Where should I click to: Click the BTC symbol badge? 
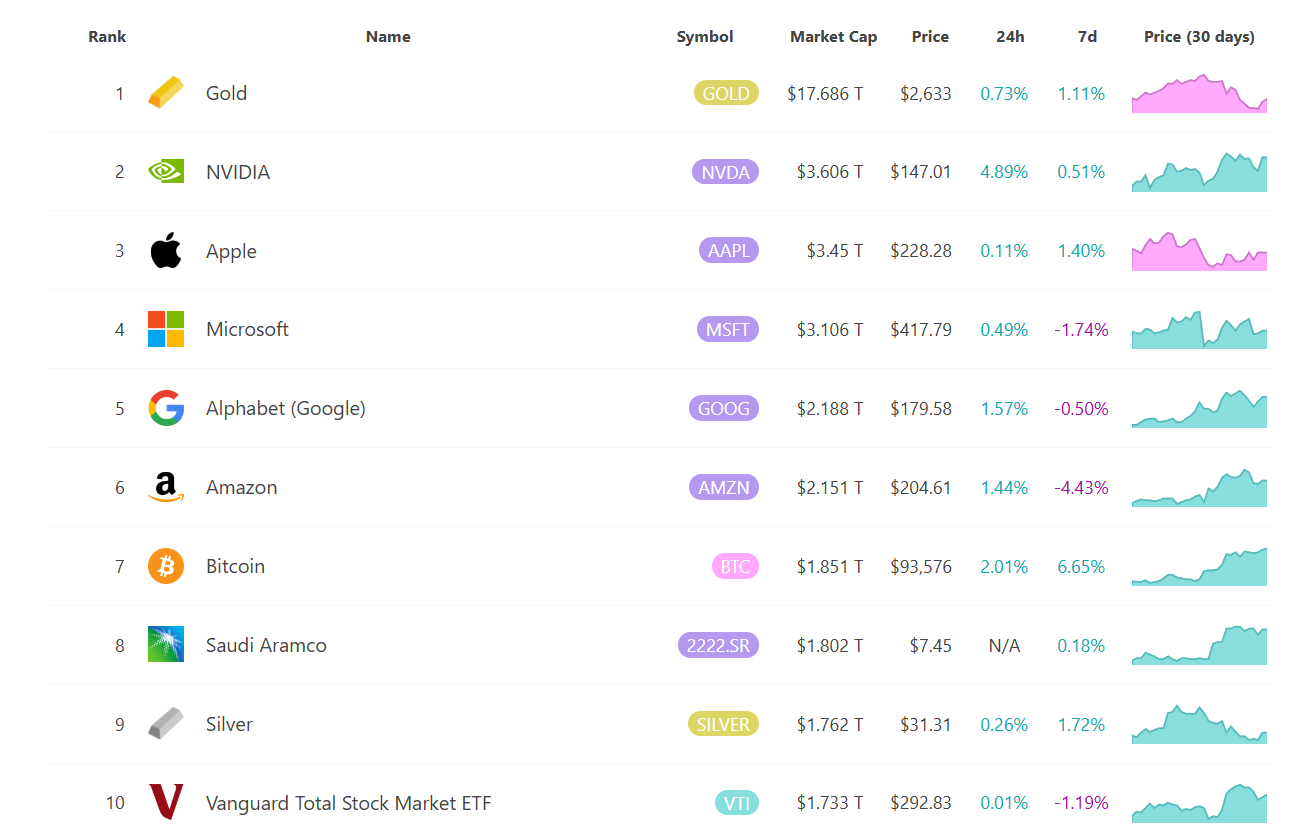(x=735, y=566)
